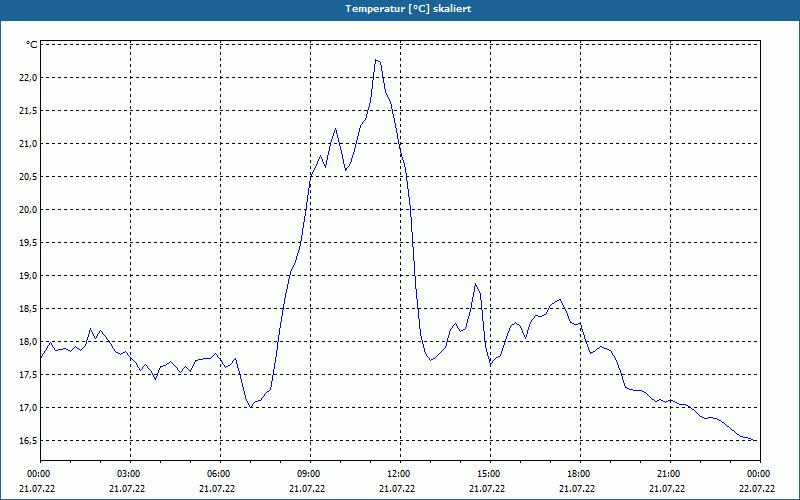Click the 'Temperatur [°C] skaliert' title
This screenshot has width=800, height=500.
tap(408, 9)
